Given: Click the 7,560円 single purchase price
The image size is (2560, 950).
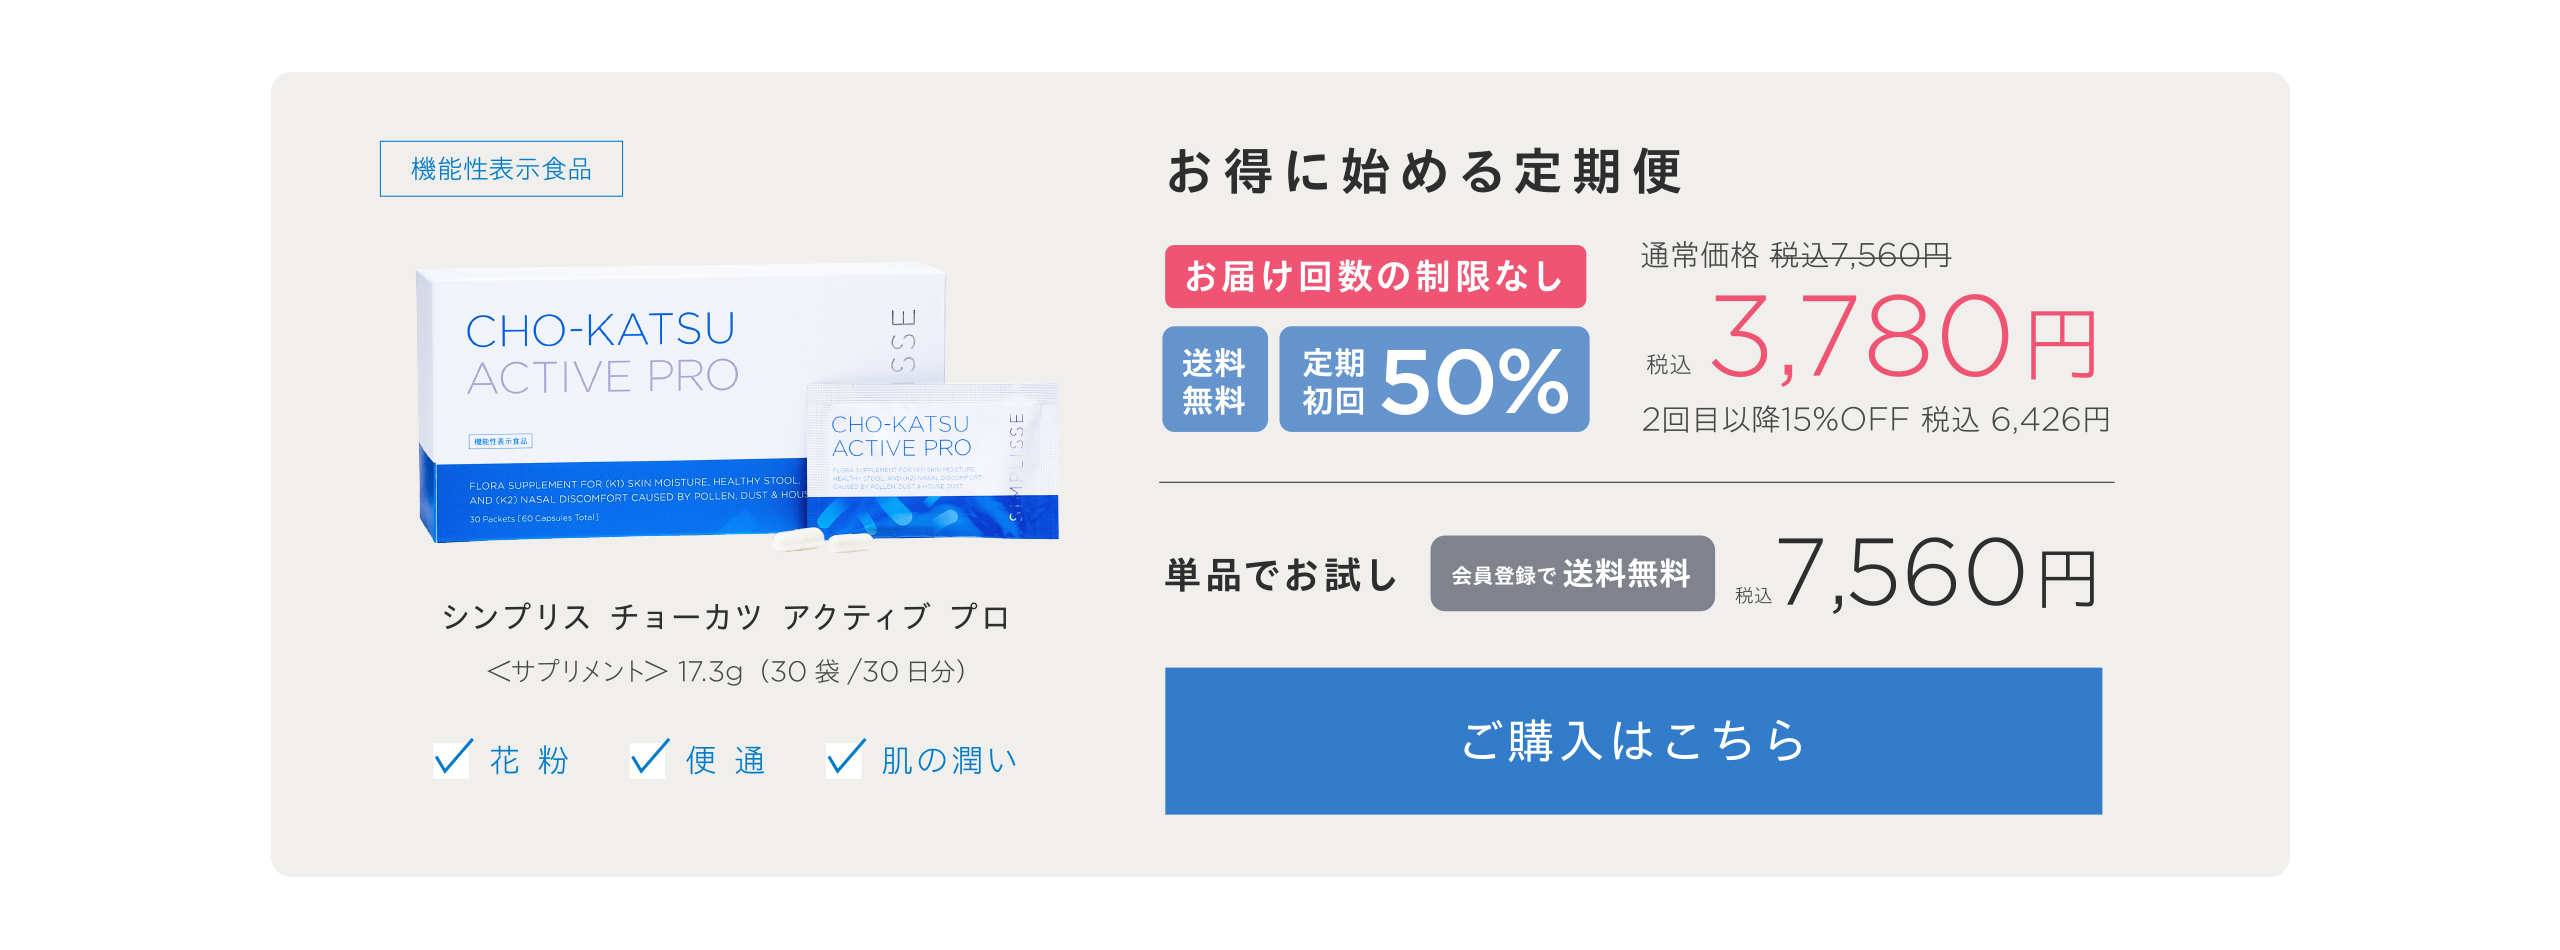Looking at the screenshot, I should 1937,573.
